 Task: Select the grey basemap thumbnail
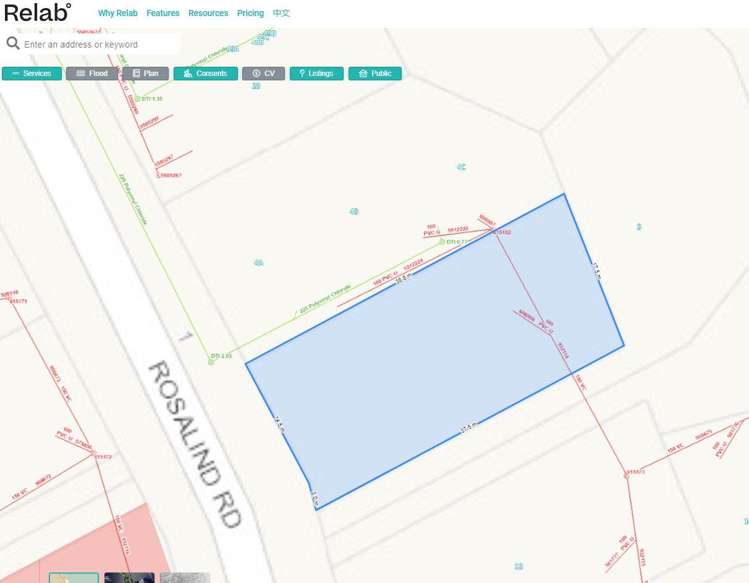click(x=185, y=578)
